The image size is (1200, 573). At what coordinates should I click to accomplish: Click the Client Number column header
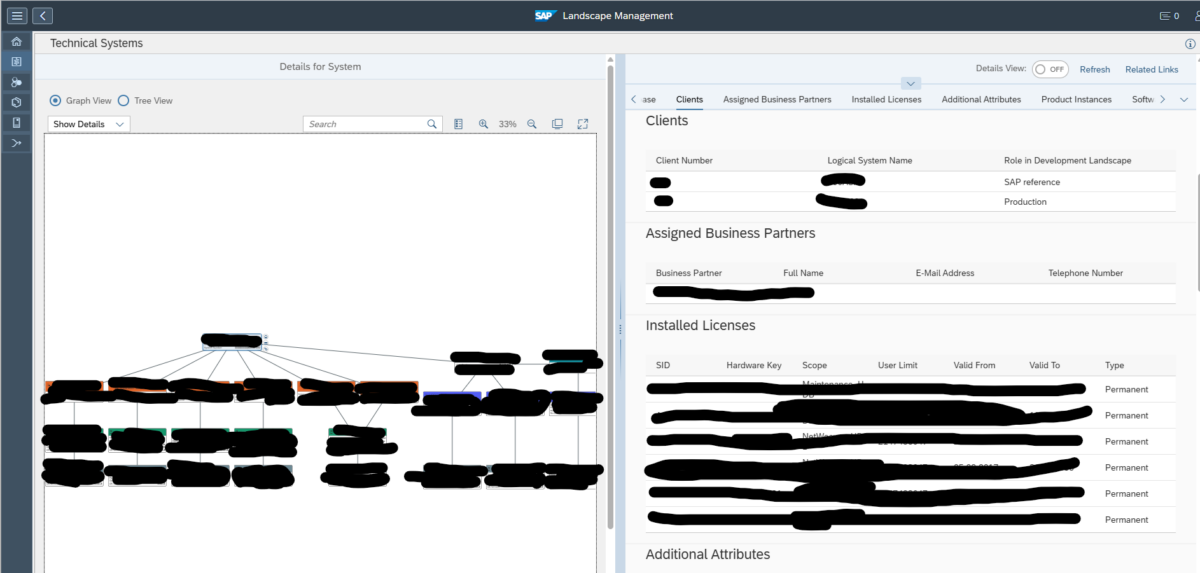(684, 160)
